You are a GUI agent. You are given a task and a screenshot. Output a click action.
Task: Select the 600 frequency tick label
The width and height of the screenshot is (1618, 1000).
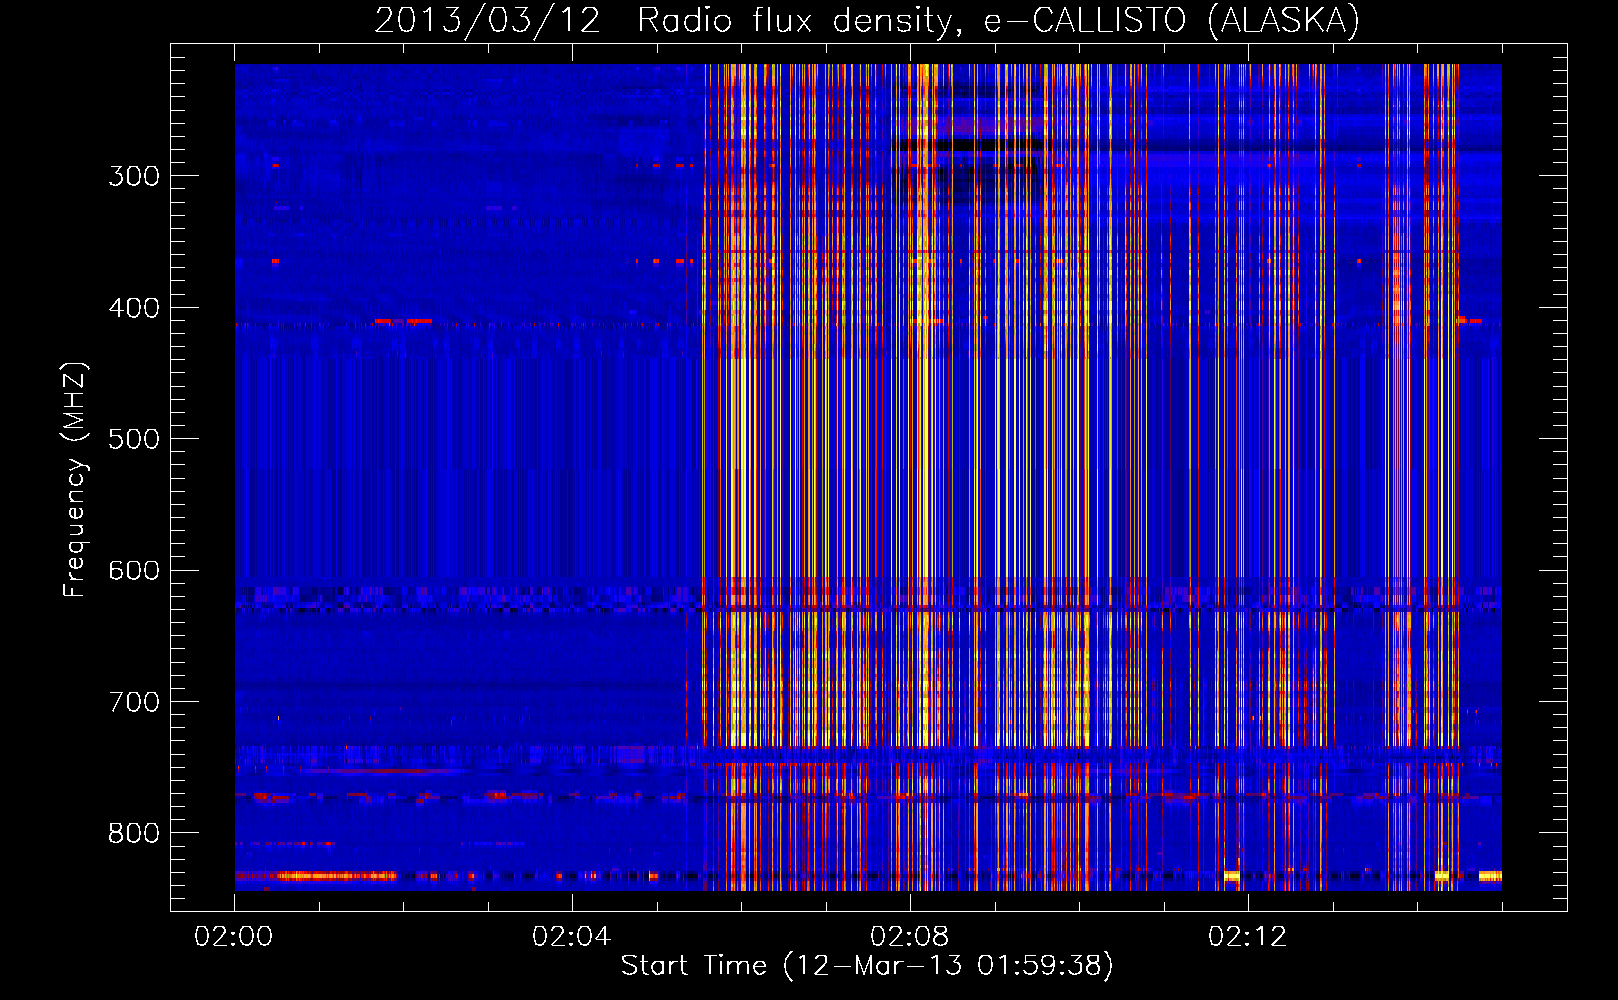[x=134, y=571]
